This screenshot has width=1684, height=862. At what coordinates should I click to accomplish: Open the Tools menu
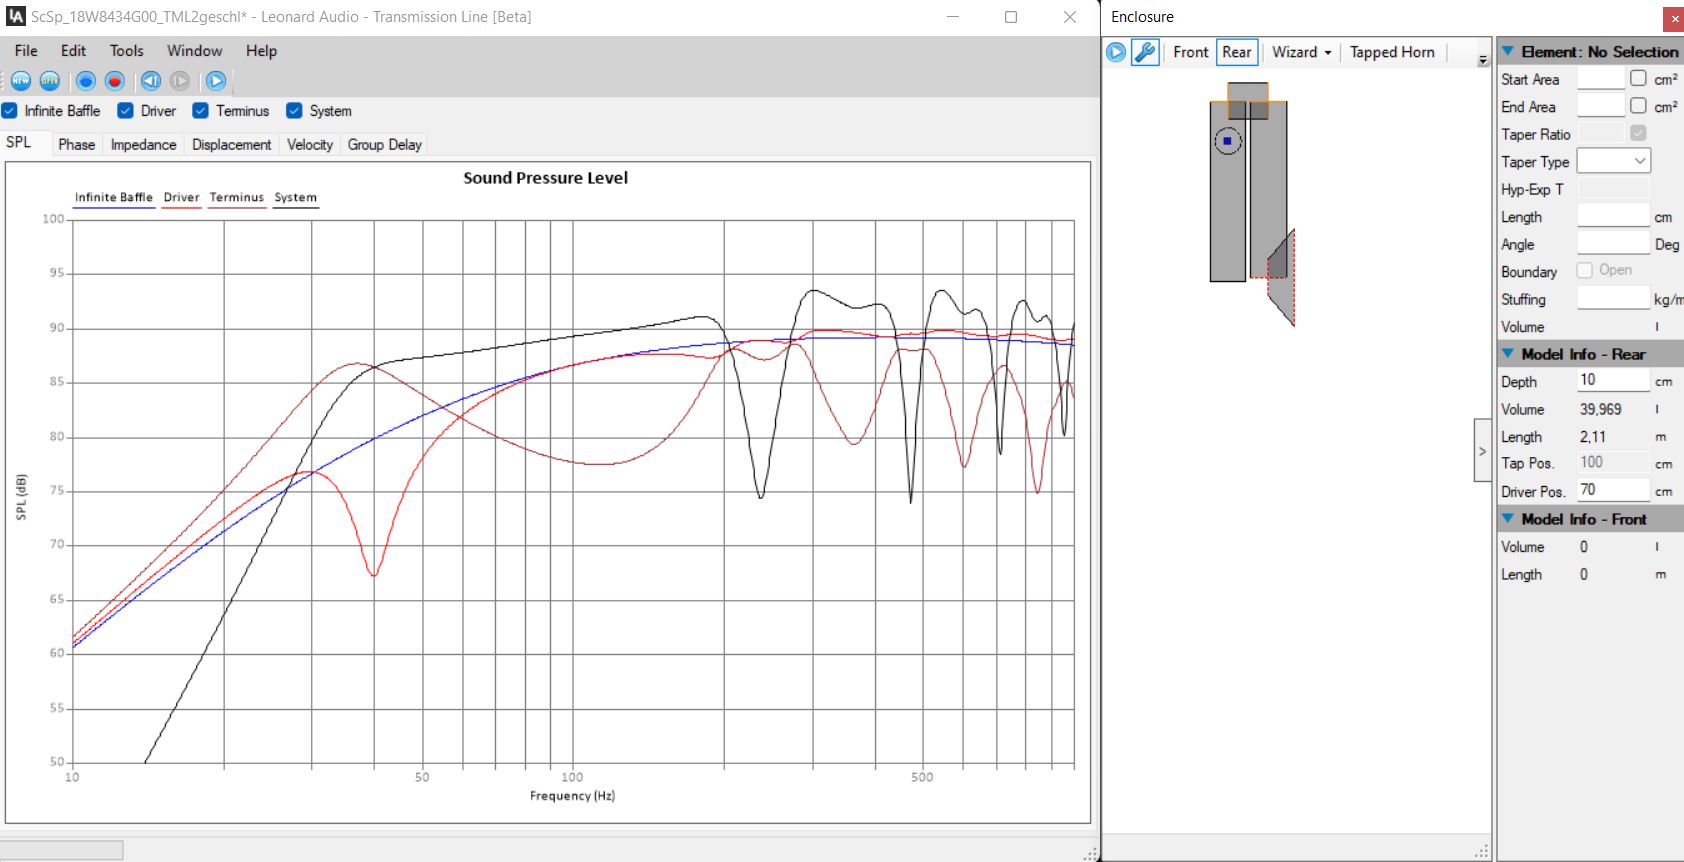126,51
